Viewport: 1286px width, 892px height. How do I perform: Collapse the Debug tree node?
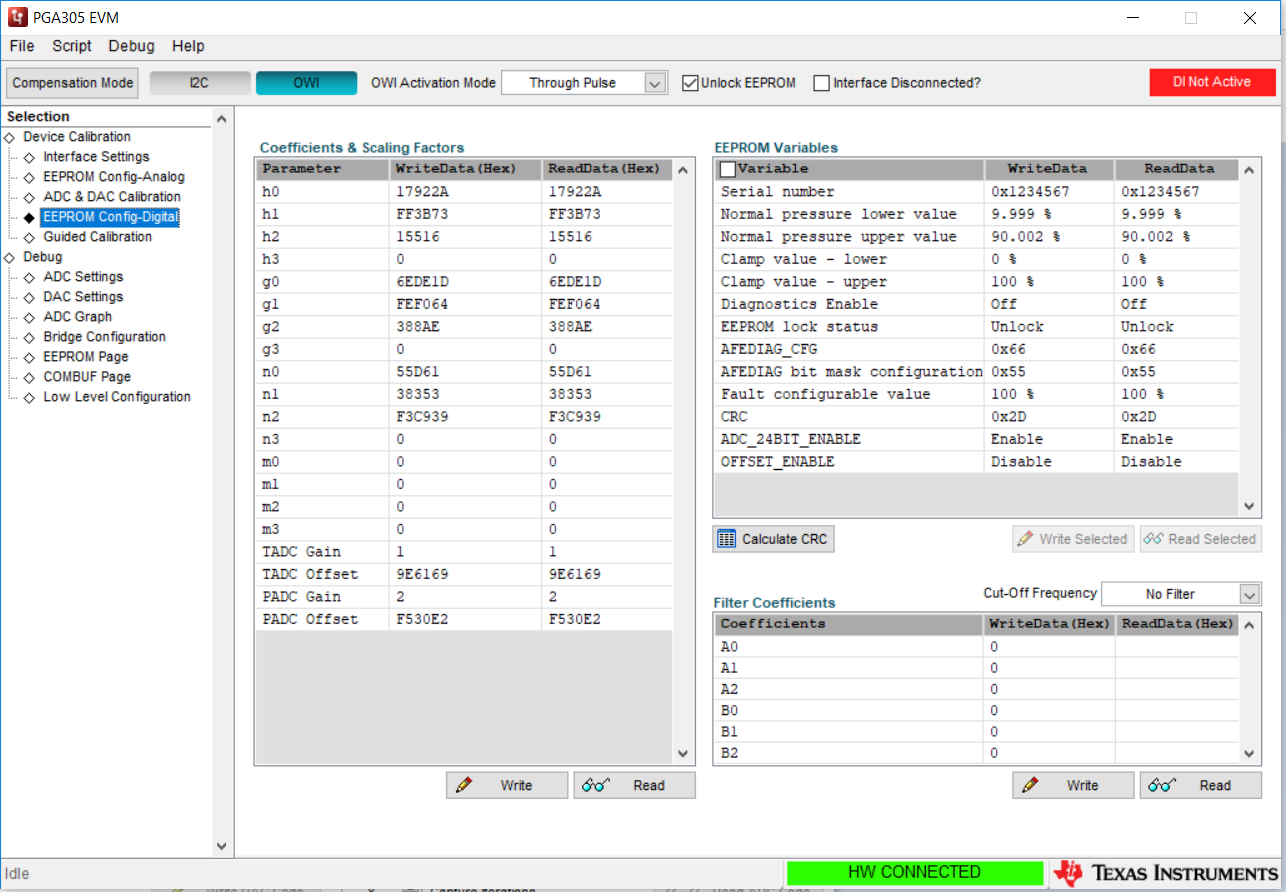(x=10, y=257)
